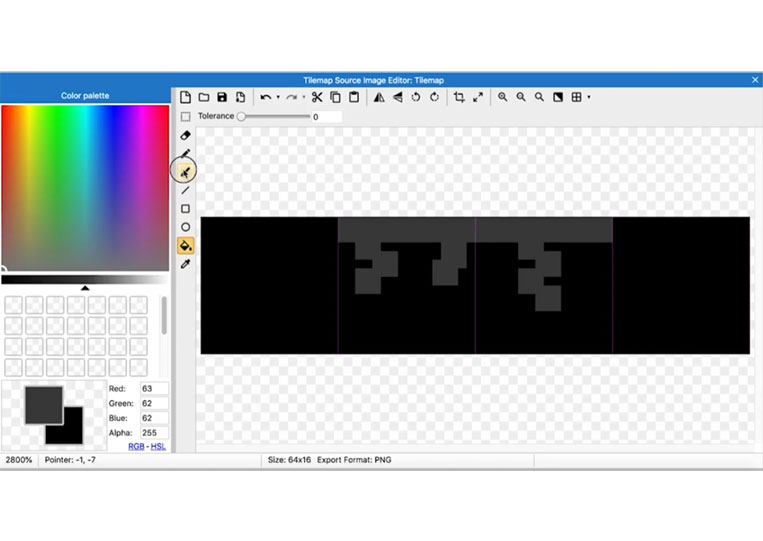
Task: Create a new image with the New icon
Action: [x=185, y=97]
